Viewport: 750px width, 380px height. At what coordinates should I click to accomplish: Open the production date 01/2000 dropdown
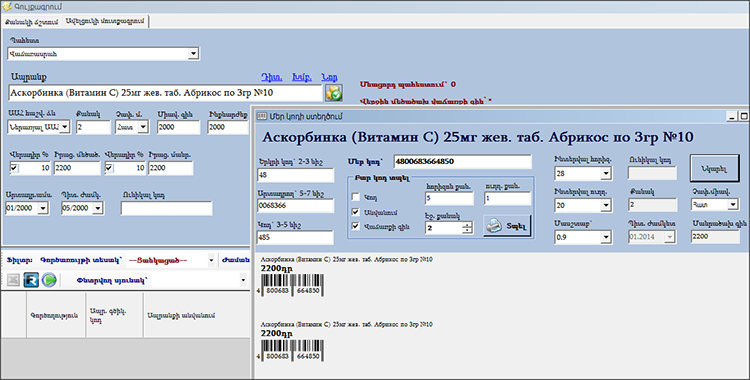coord(43,208)
